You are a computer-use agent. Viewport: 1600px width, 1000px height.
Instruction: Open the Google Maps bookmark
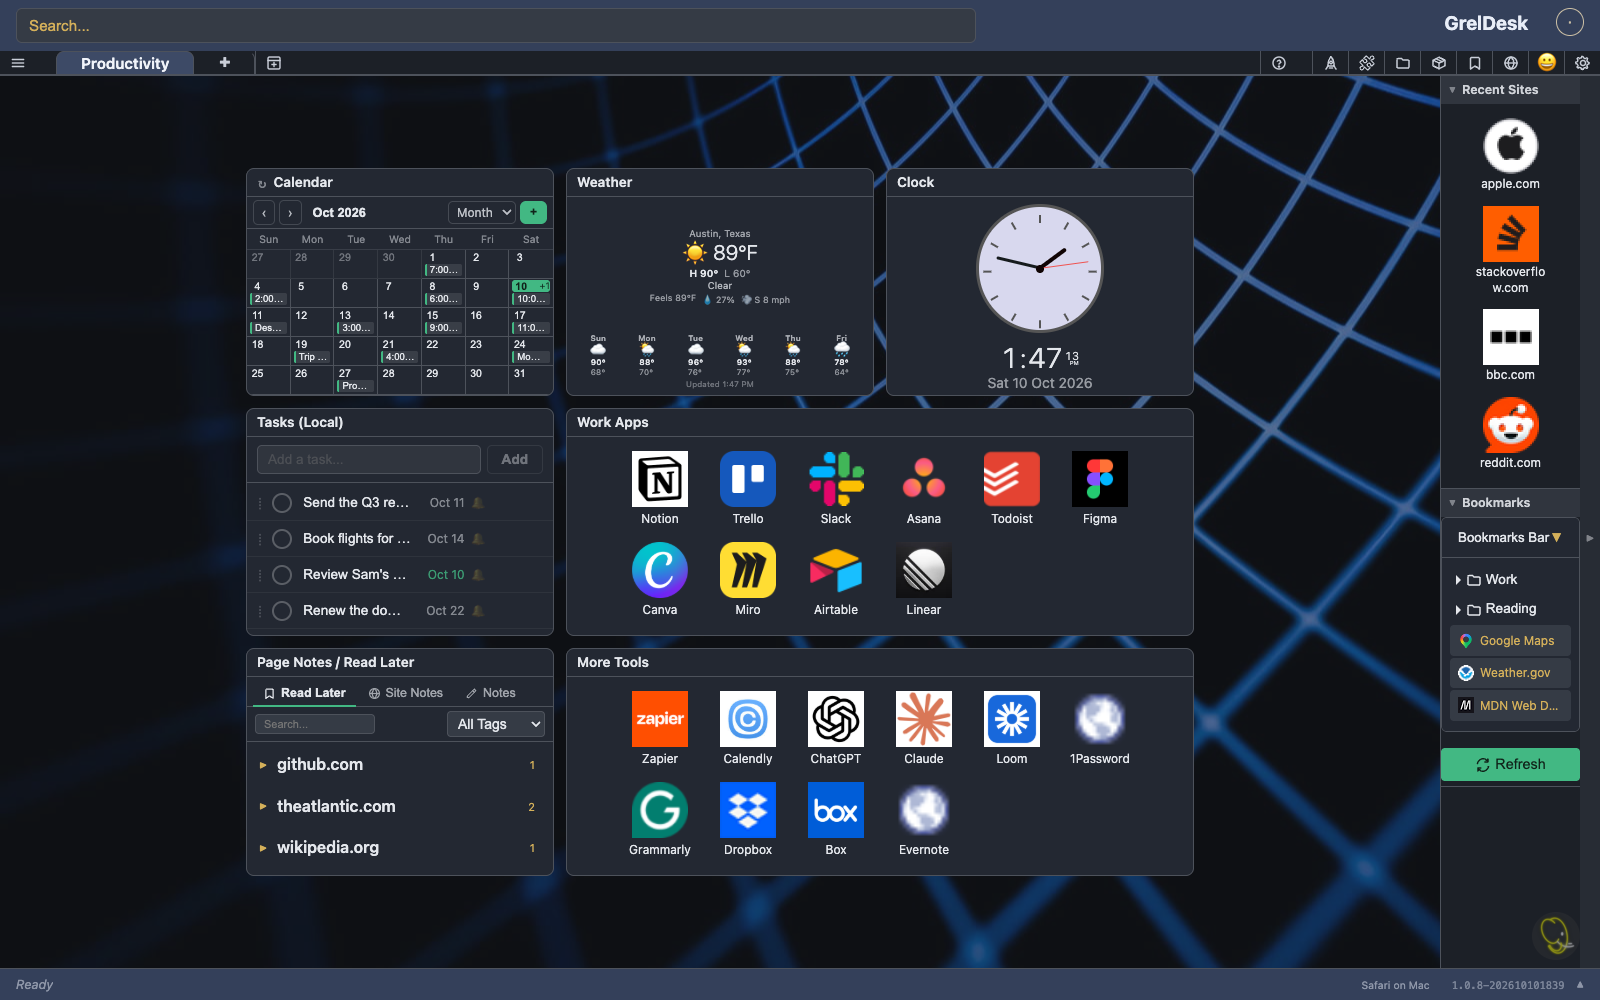[1510, 641]
